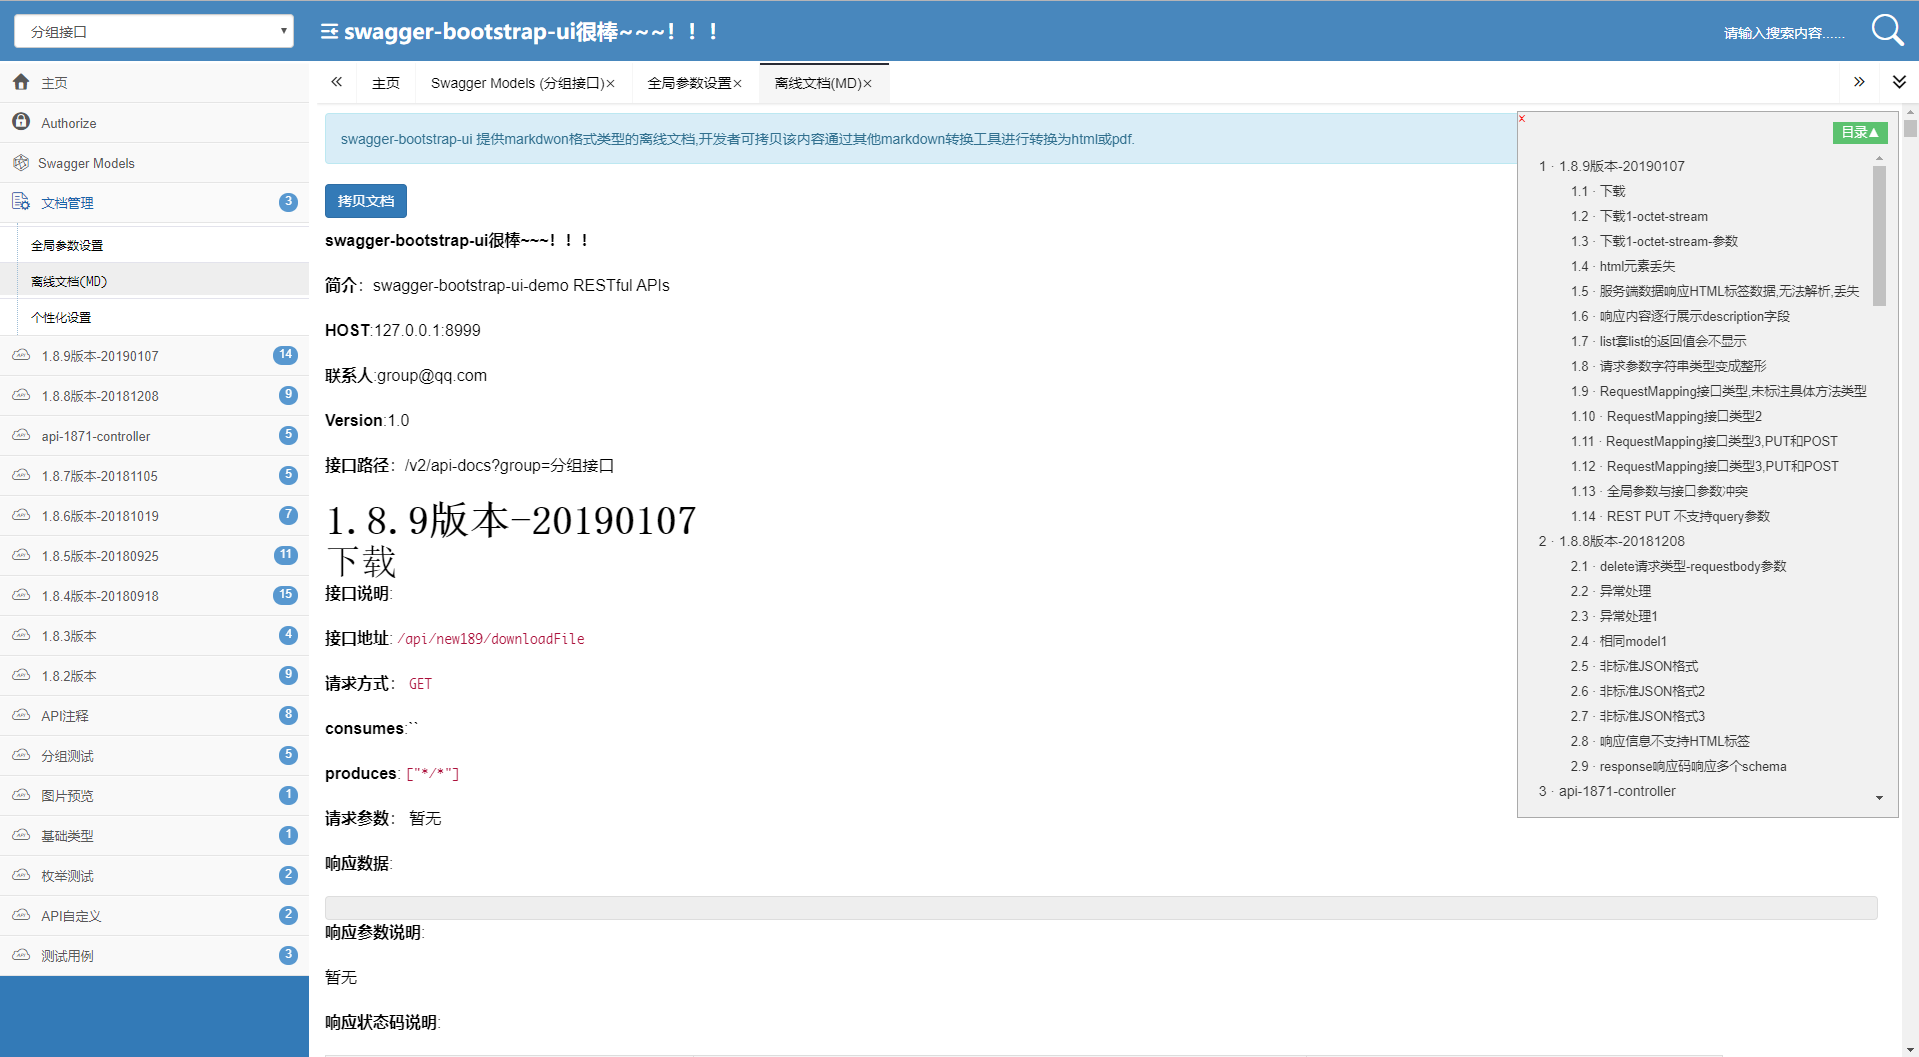Viewport: 1919px width, 1057px height.
Task: Expand the 1.8.9版本-20190107 API group
Action: [x=100, y=356]
